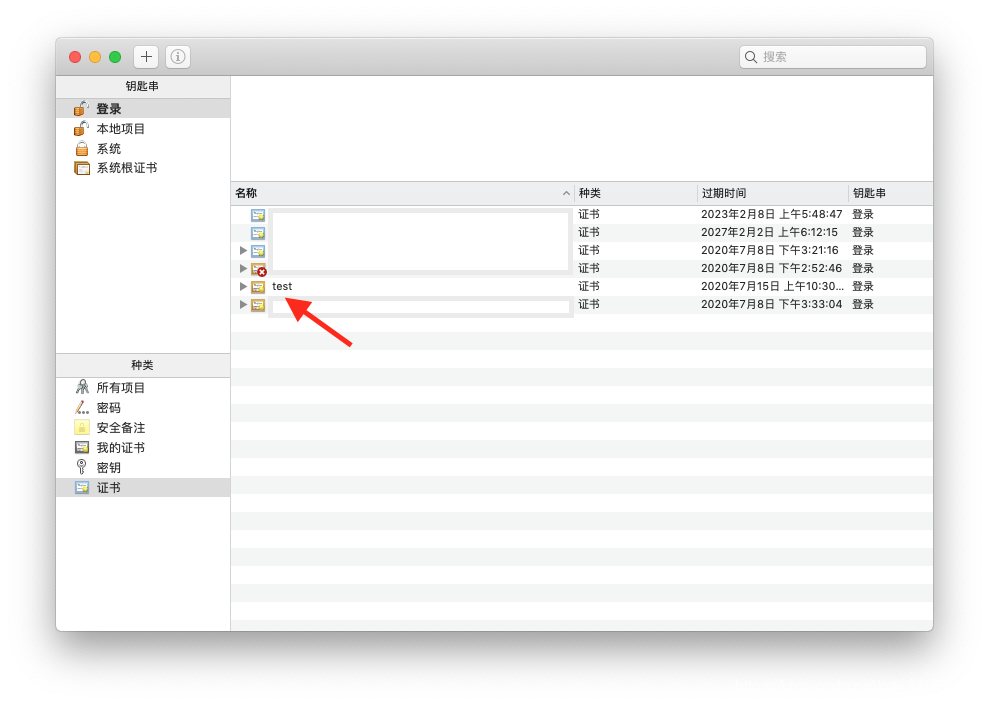Viewport: 989px width, 705px height.
Task: Click the plus add-item toolbar button
Action: click(146, 57)
